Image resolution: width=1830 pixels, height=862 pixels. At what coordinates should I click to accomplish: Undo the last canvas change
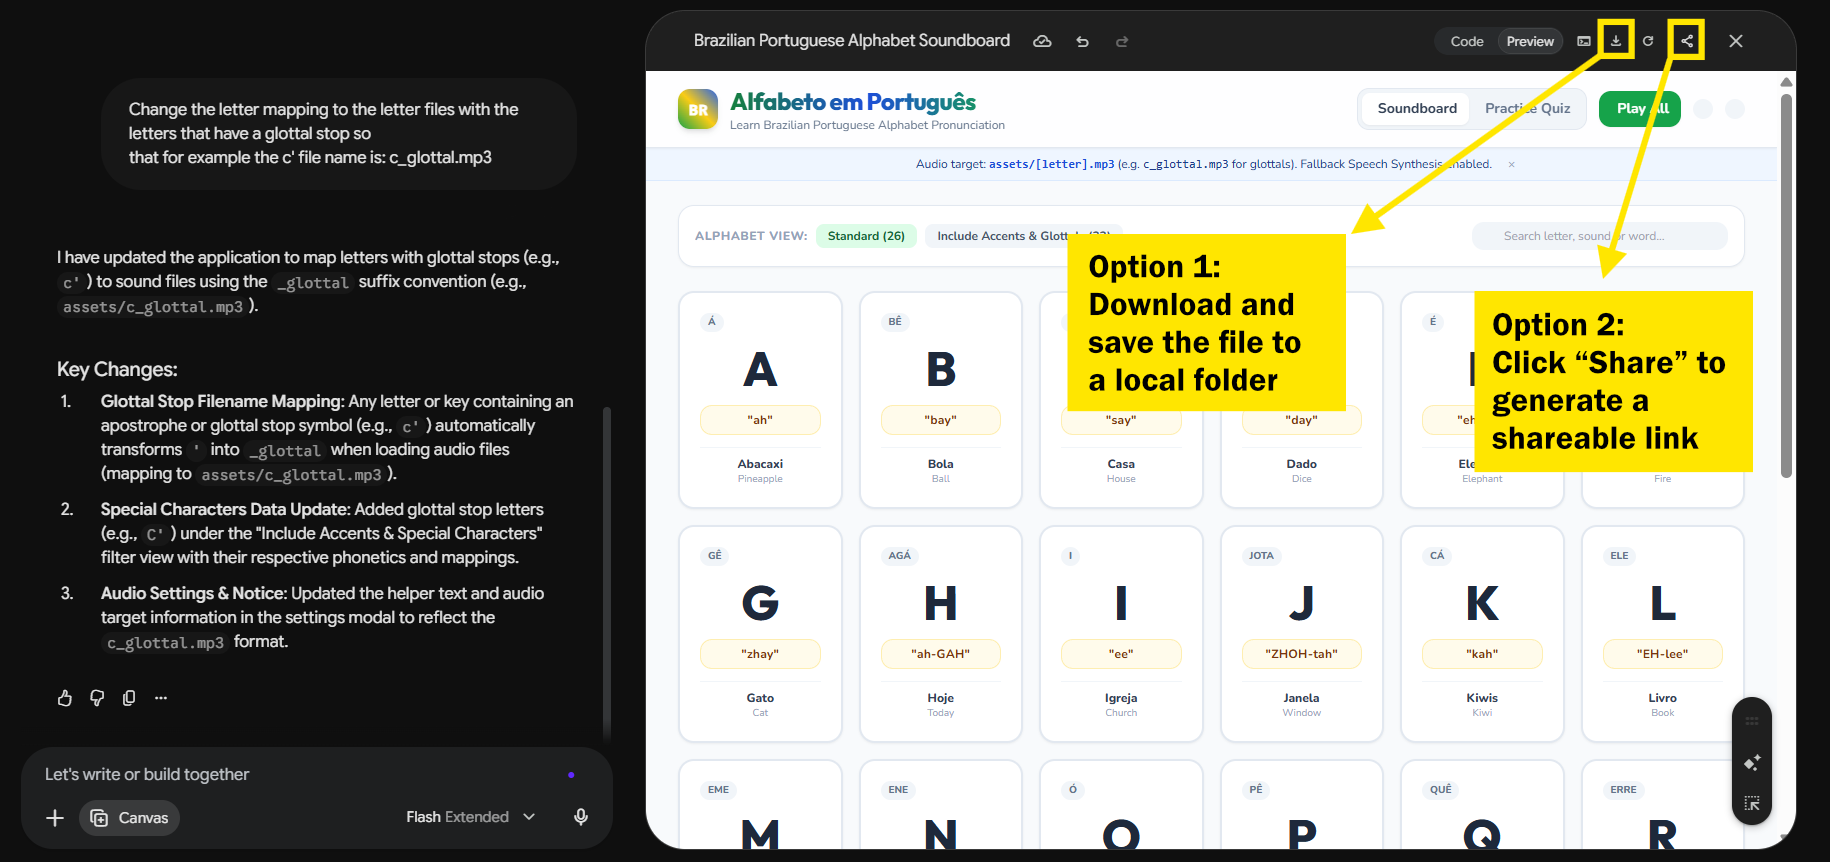tap(1082, 41)
